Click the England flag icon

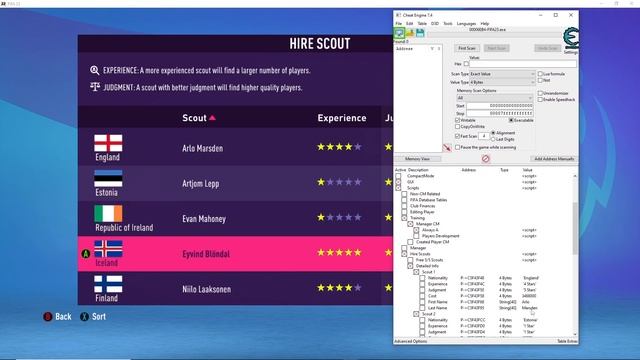(108, 143)
